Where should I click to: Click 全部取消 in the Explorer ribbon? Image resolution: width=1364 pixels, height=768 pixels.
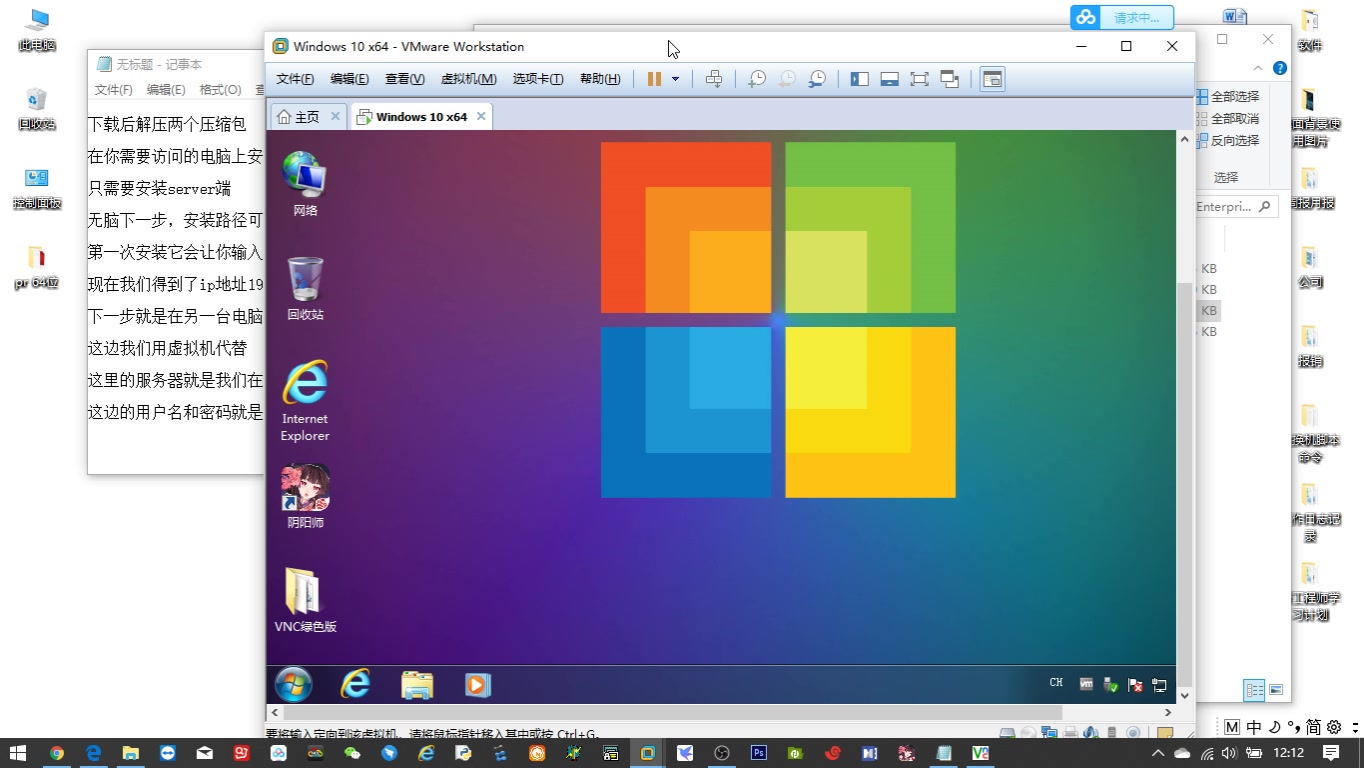tap(1228, 119)
